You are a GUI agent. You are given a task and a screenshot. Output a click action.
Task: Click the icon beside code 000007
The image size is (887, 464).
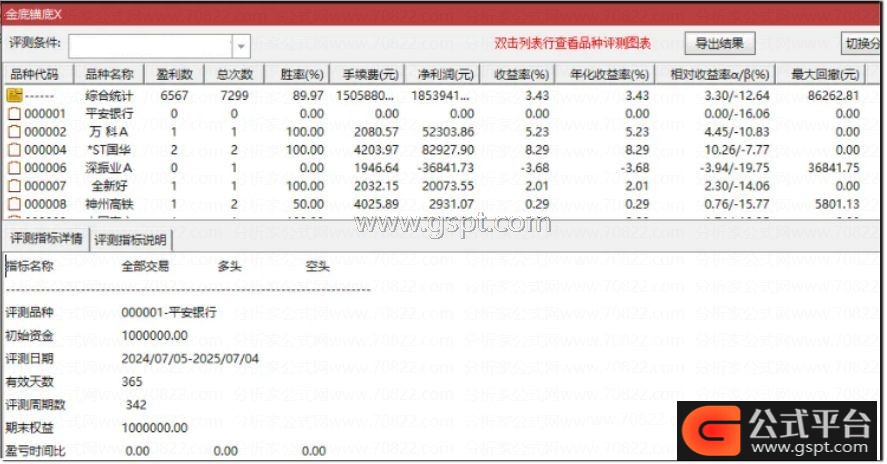(15, 186)
